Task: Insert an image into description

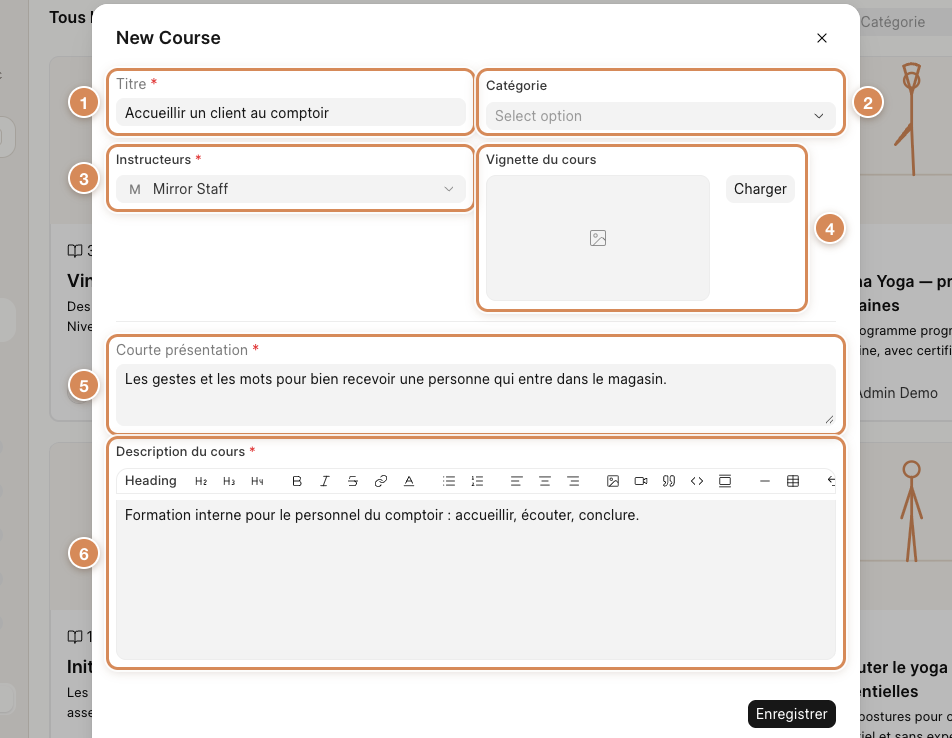Action: pos(613,481)
